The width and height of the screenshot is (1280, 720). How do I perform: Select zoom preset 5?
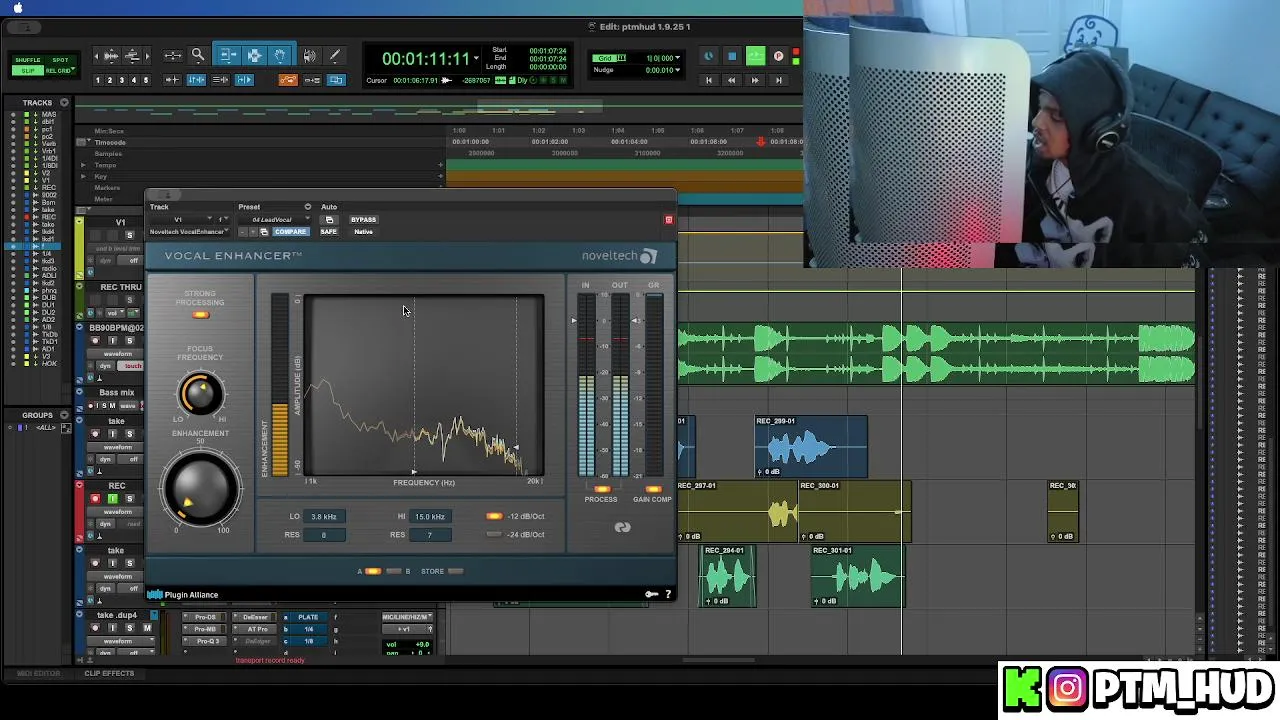(146, 80)
